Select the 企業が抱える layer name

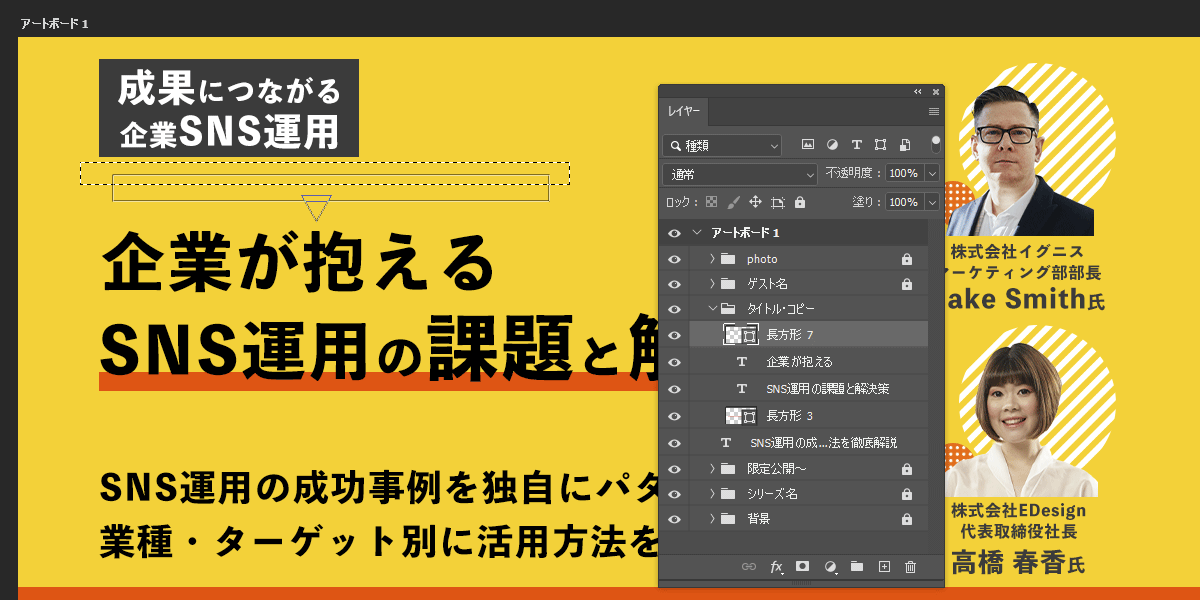(799, 362)
